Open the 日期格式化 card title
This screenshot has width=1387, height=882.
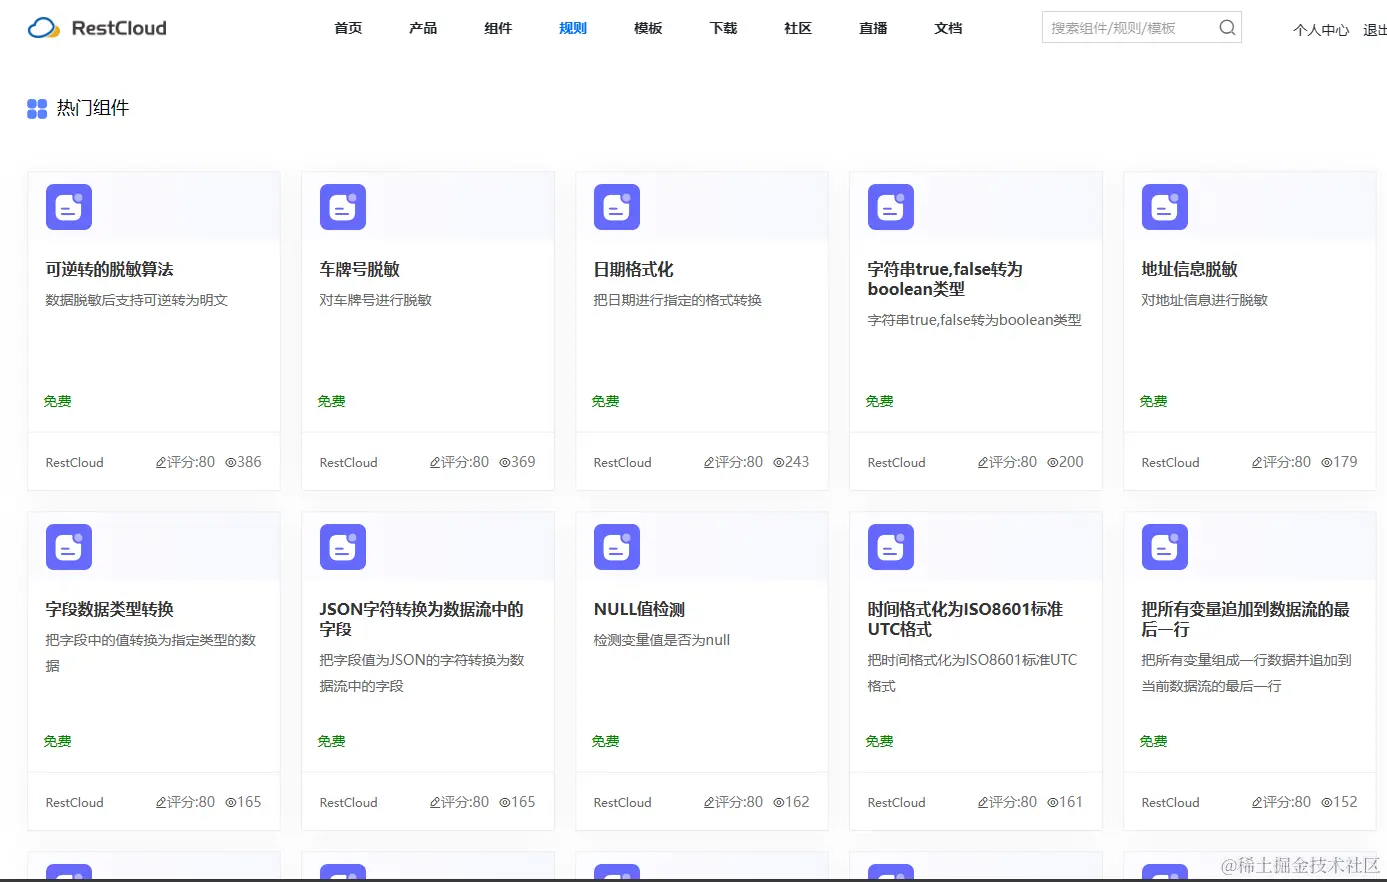(x=633, y=269)
